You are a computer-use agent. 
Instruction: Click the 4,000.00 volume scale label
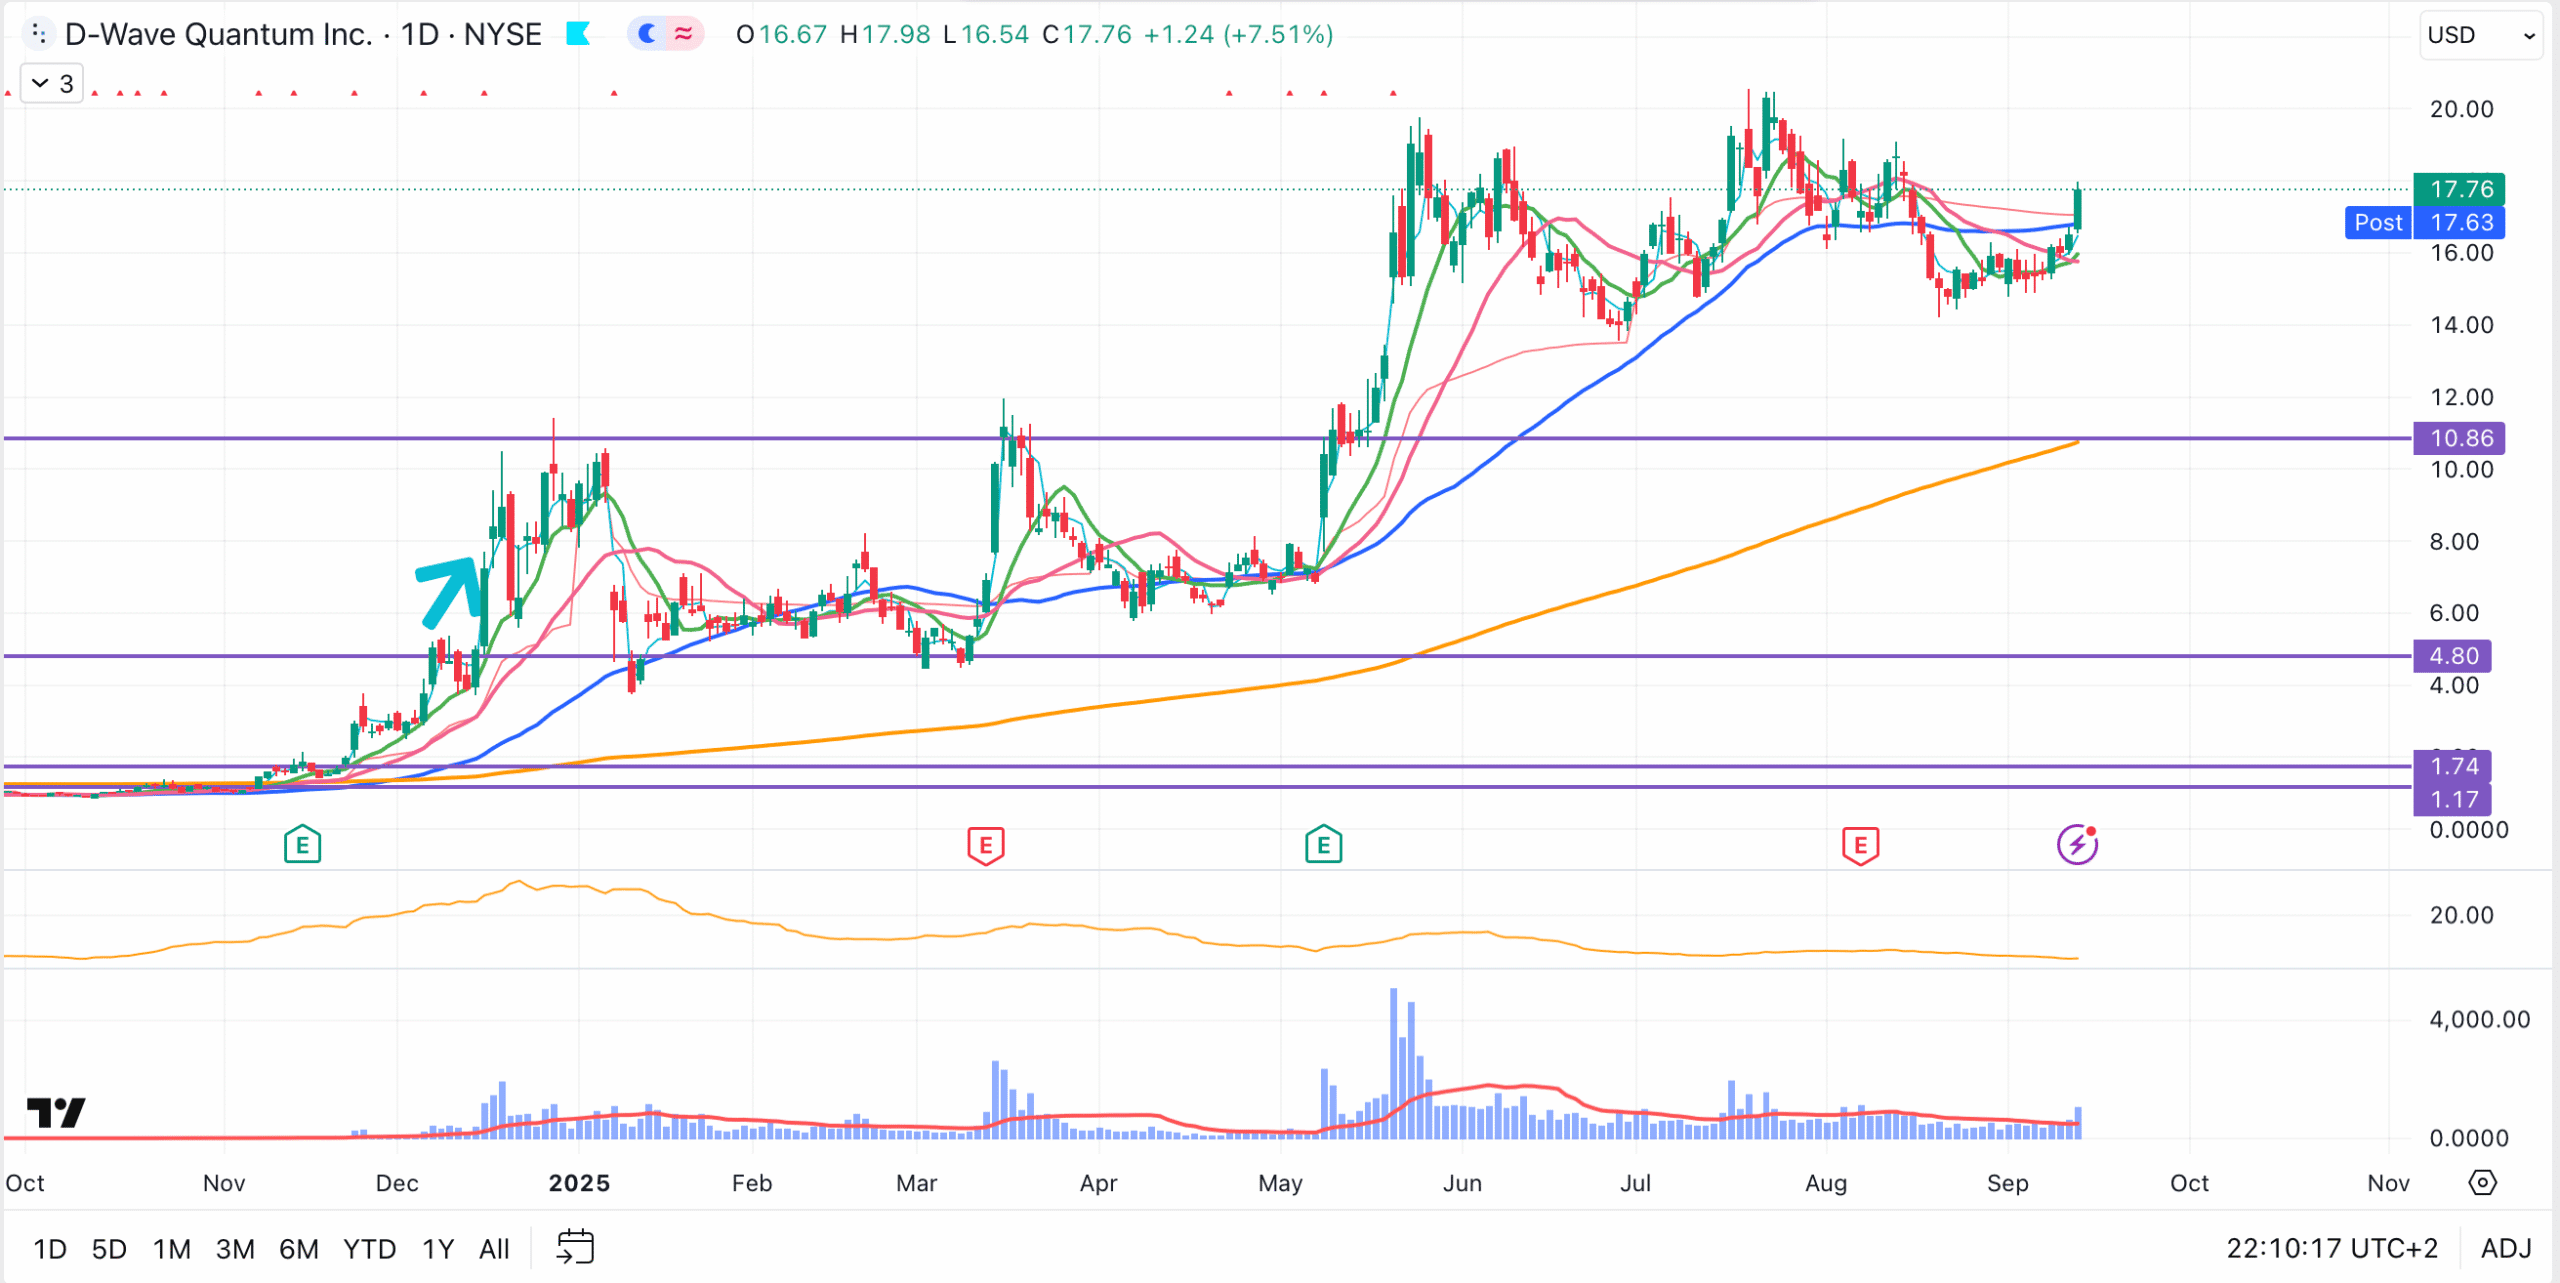point(2479,1019)
